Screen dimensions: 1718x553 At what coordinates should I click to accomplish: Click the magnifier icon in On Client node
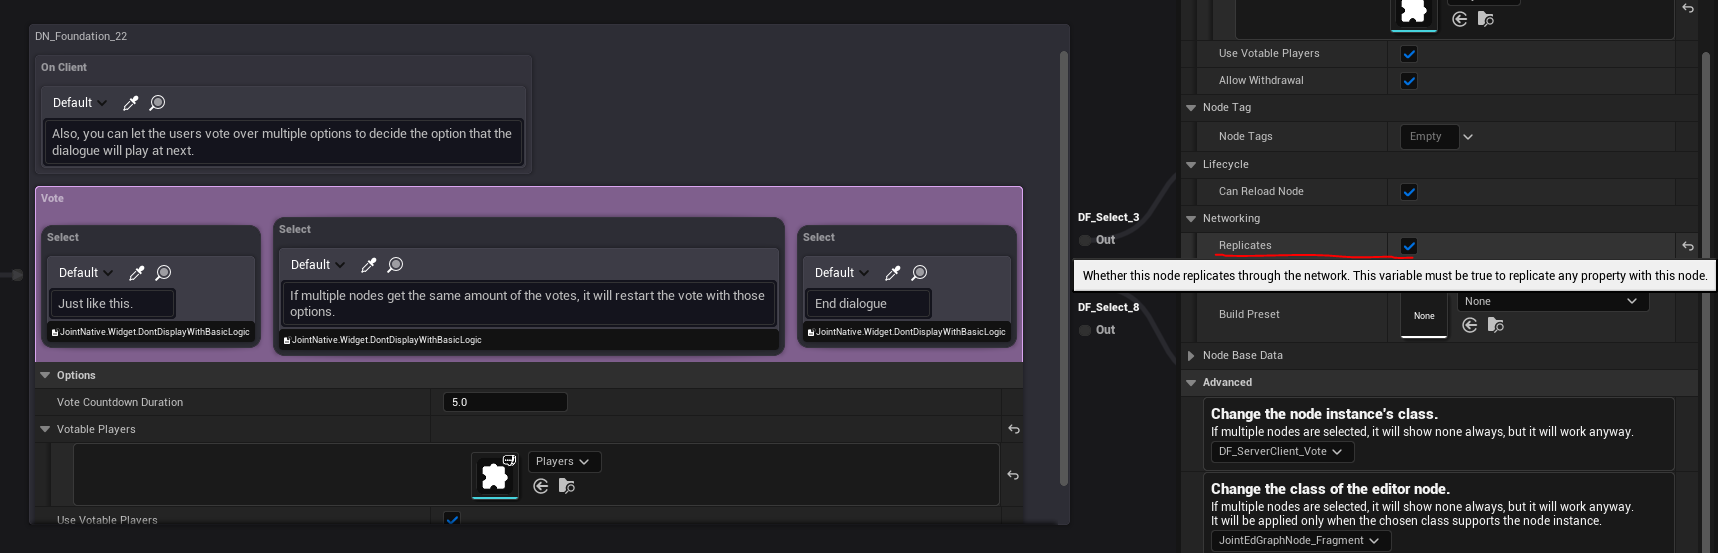click(x=157, y=103)
